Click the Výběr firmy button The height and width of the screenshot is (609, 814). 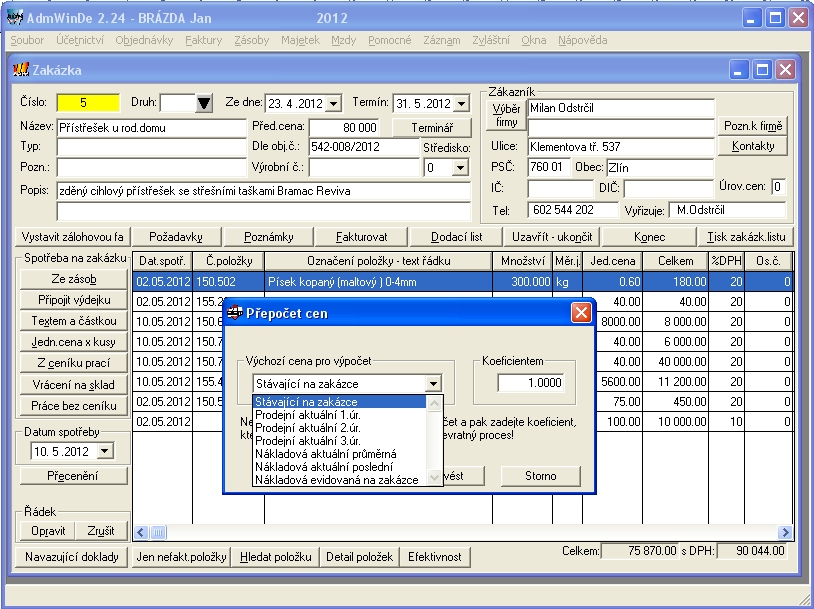point(506,115)
